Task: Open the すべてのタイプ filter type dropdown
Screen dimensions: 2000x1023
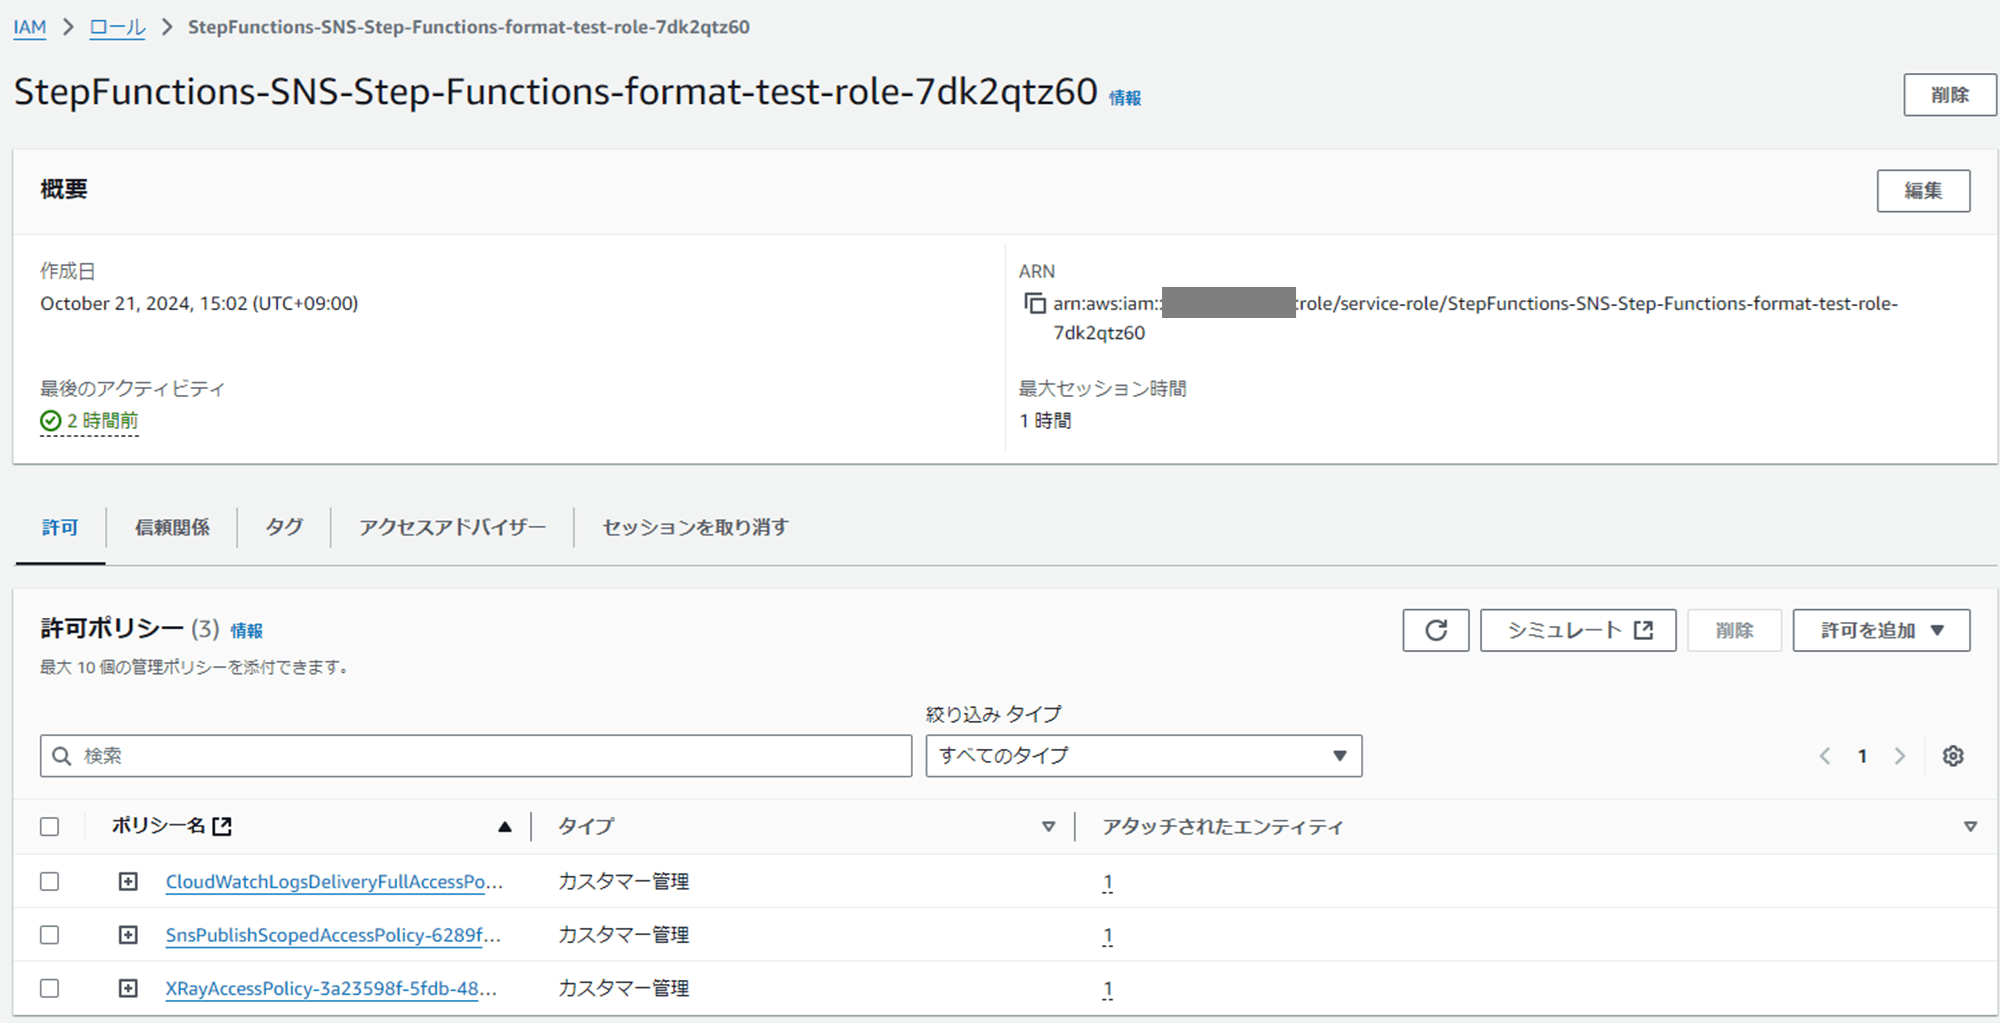Action: [x=1144, y=756]
